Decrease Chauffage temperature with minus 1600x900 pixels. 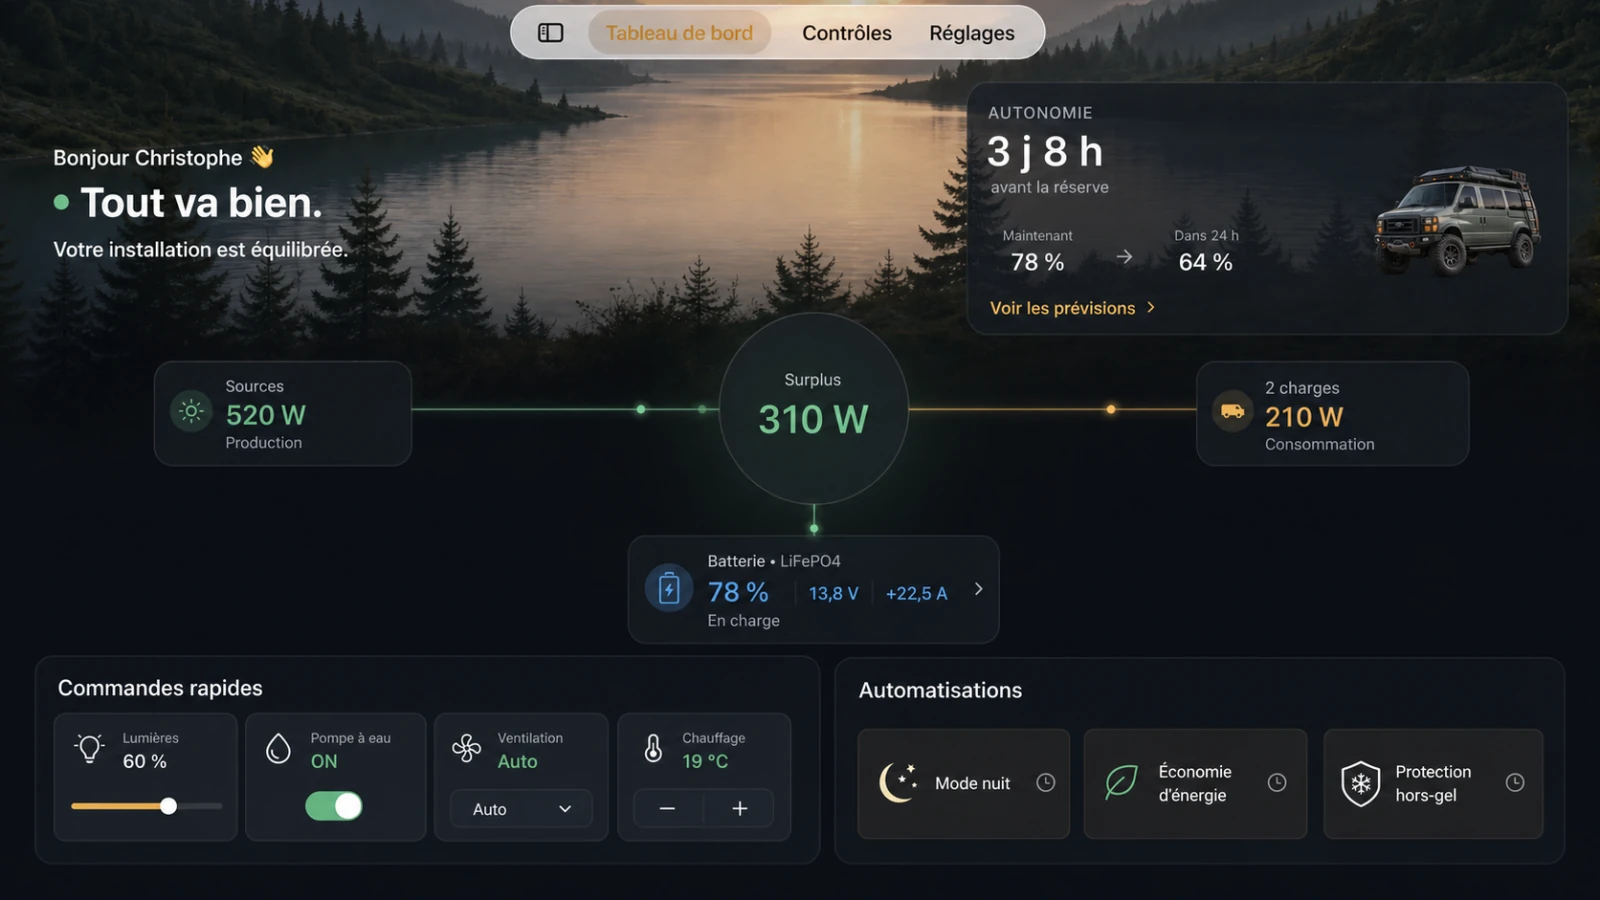pyautogui.click(x=668, y=808)
